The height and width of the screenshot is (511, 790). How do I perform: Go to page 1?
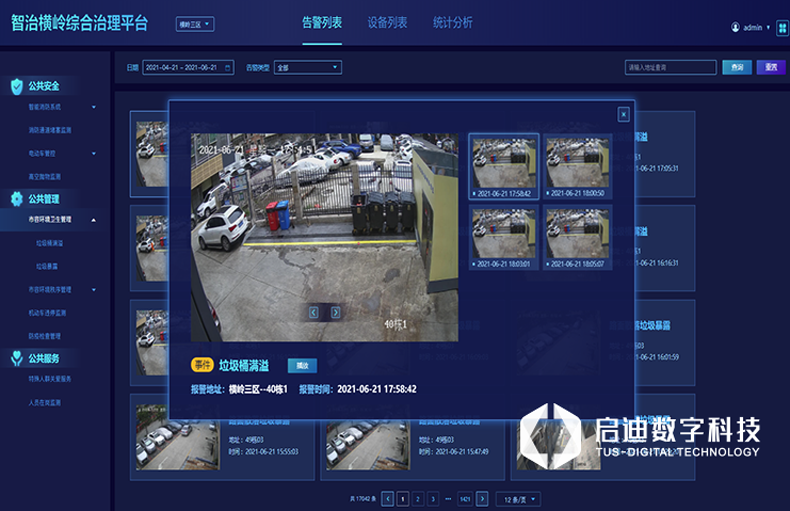(402, 499)
